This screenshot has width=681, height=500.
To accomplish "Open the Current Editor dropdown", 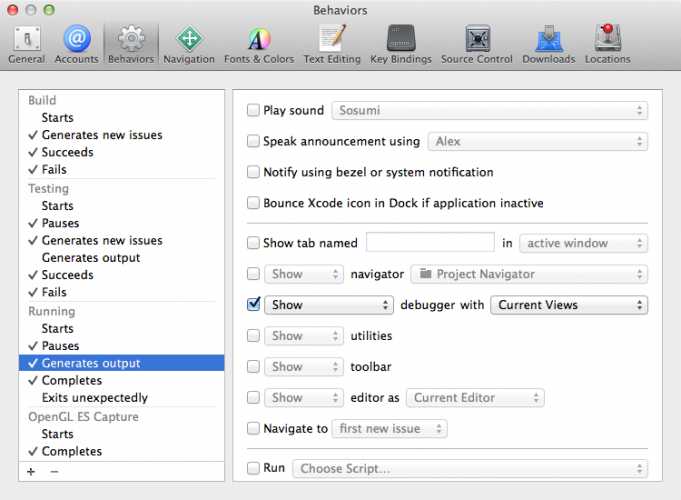I will click(x=475, y=397).
